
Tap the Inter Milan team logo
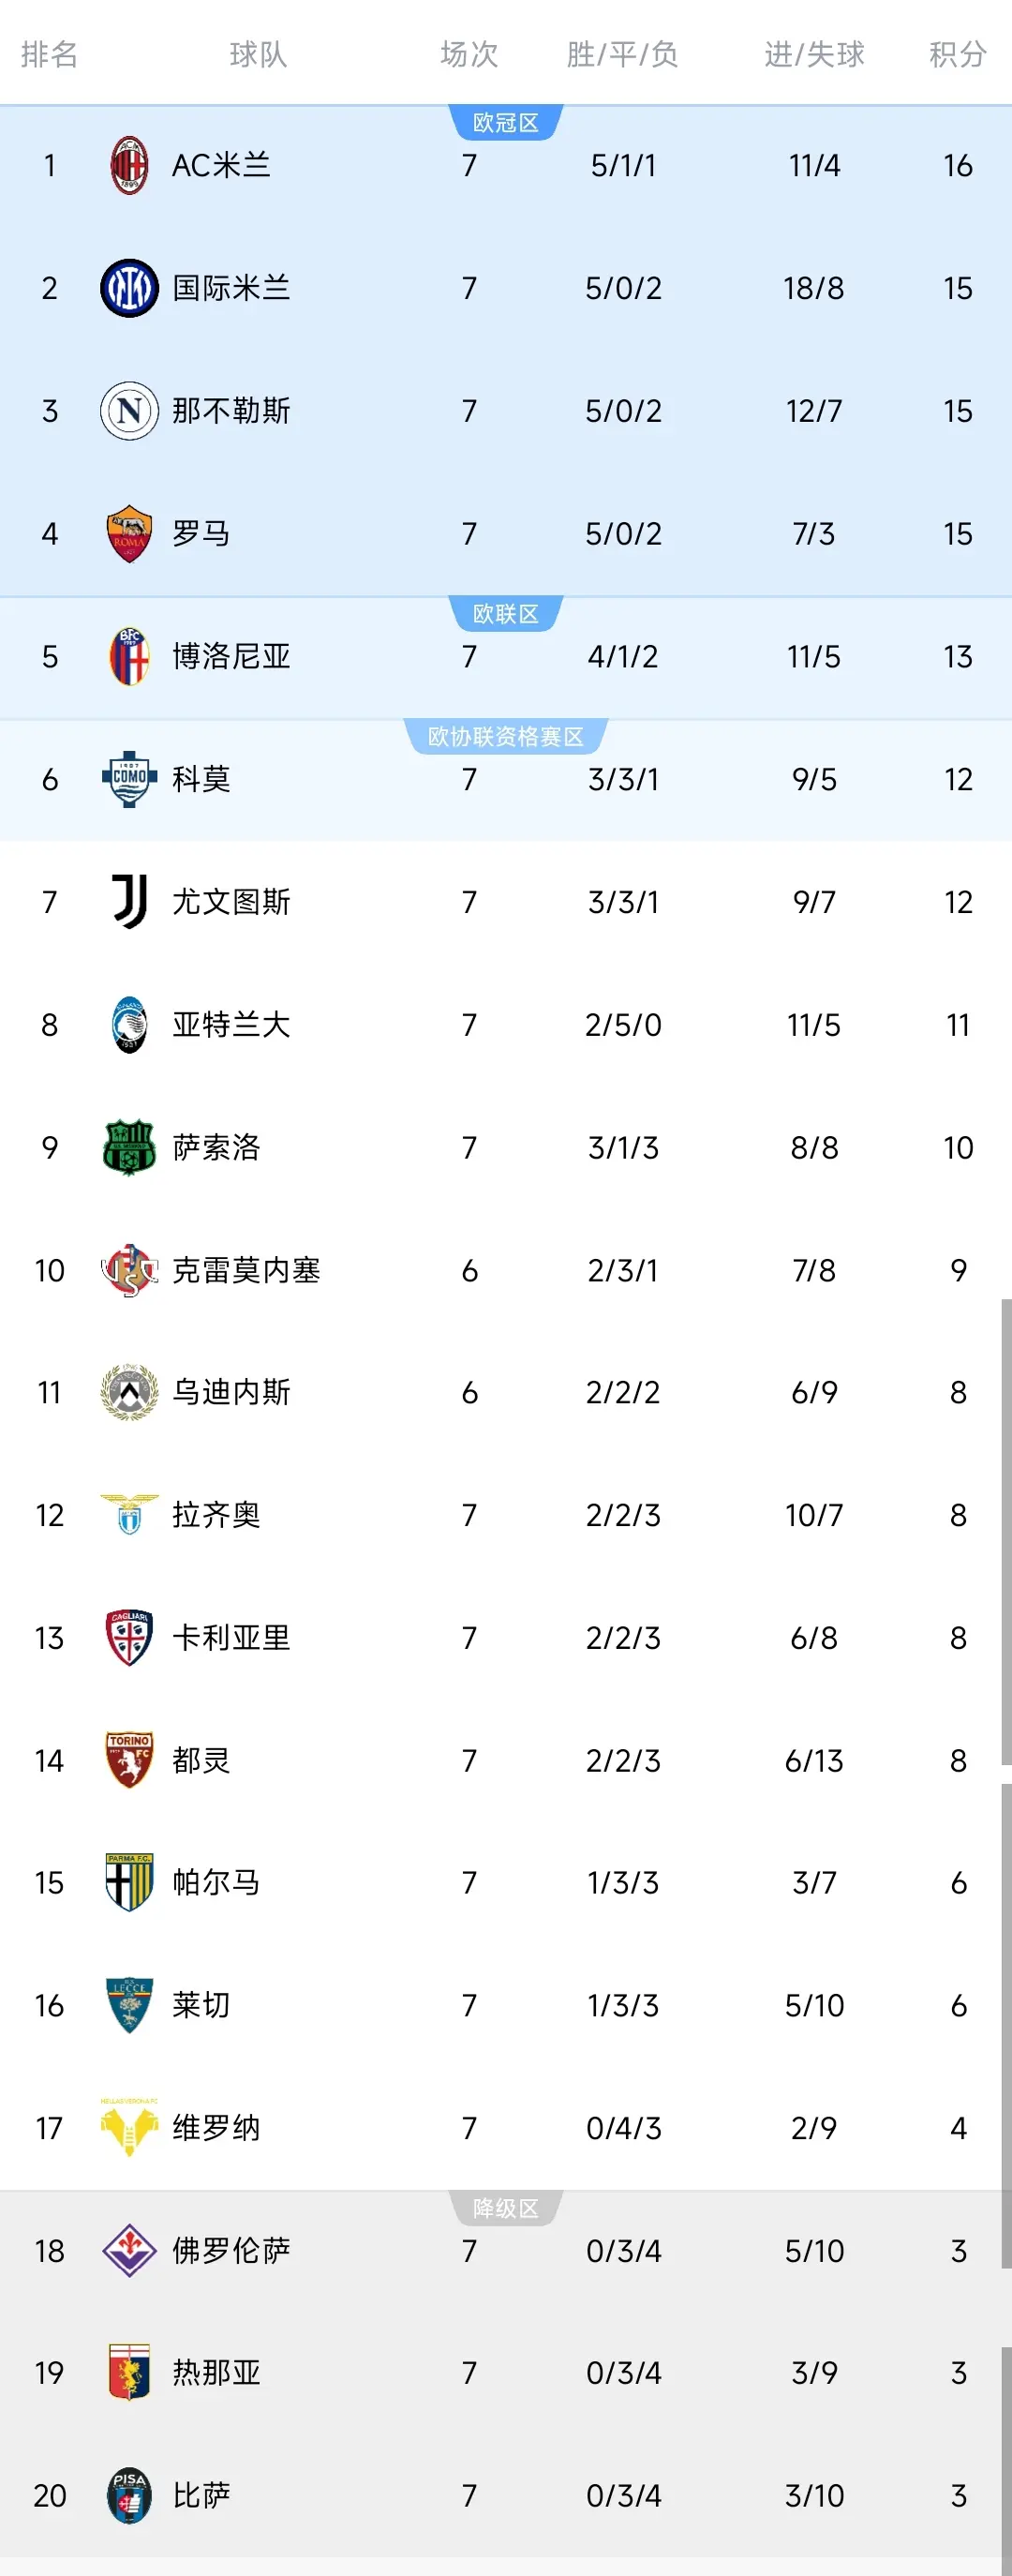pos(129,288)
